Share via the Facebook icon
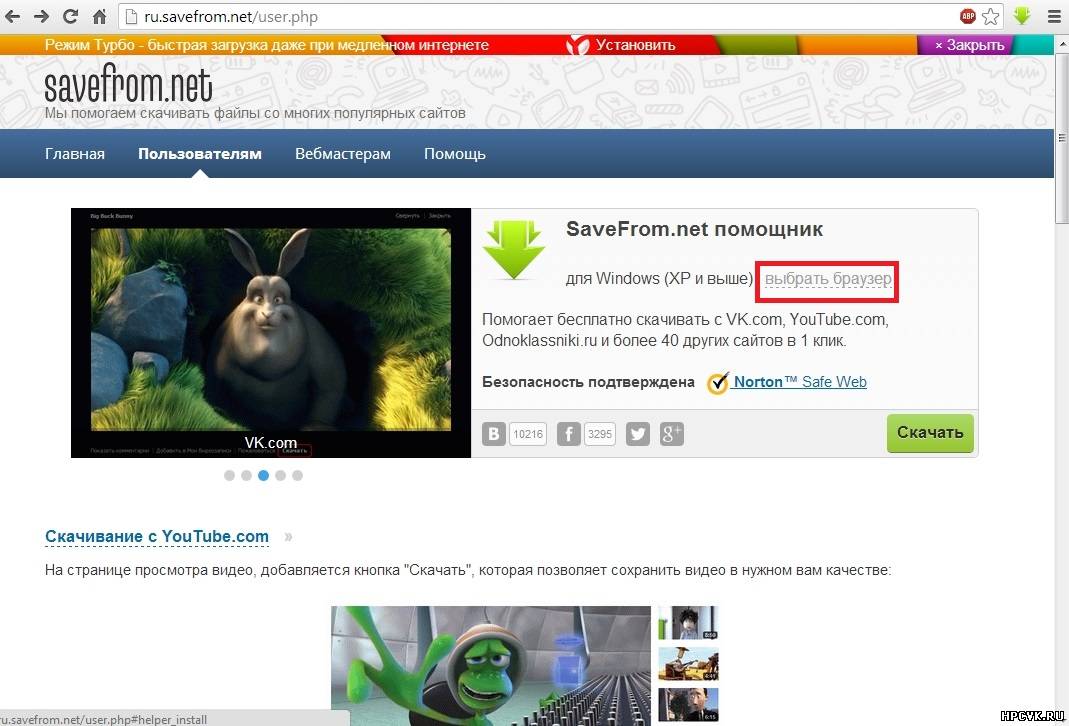This screenshot has width=1069, height=726. 568,434
